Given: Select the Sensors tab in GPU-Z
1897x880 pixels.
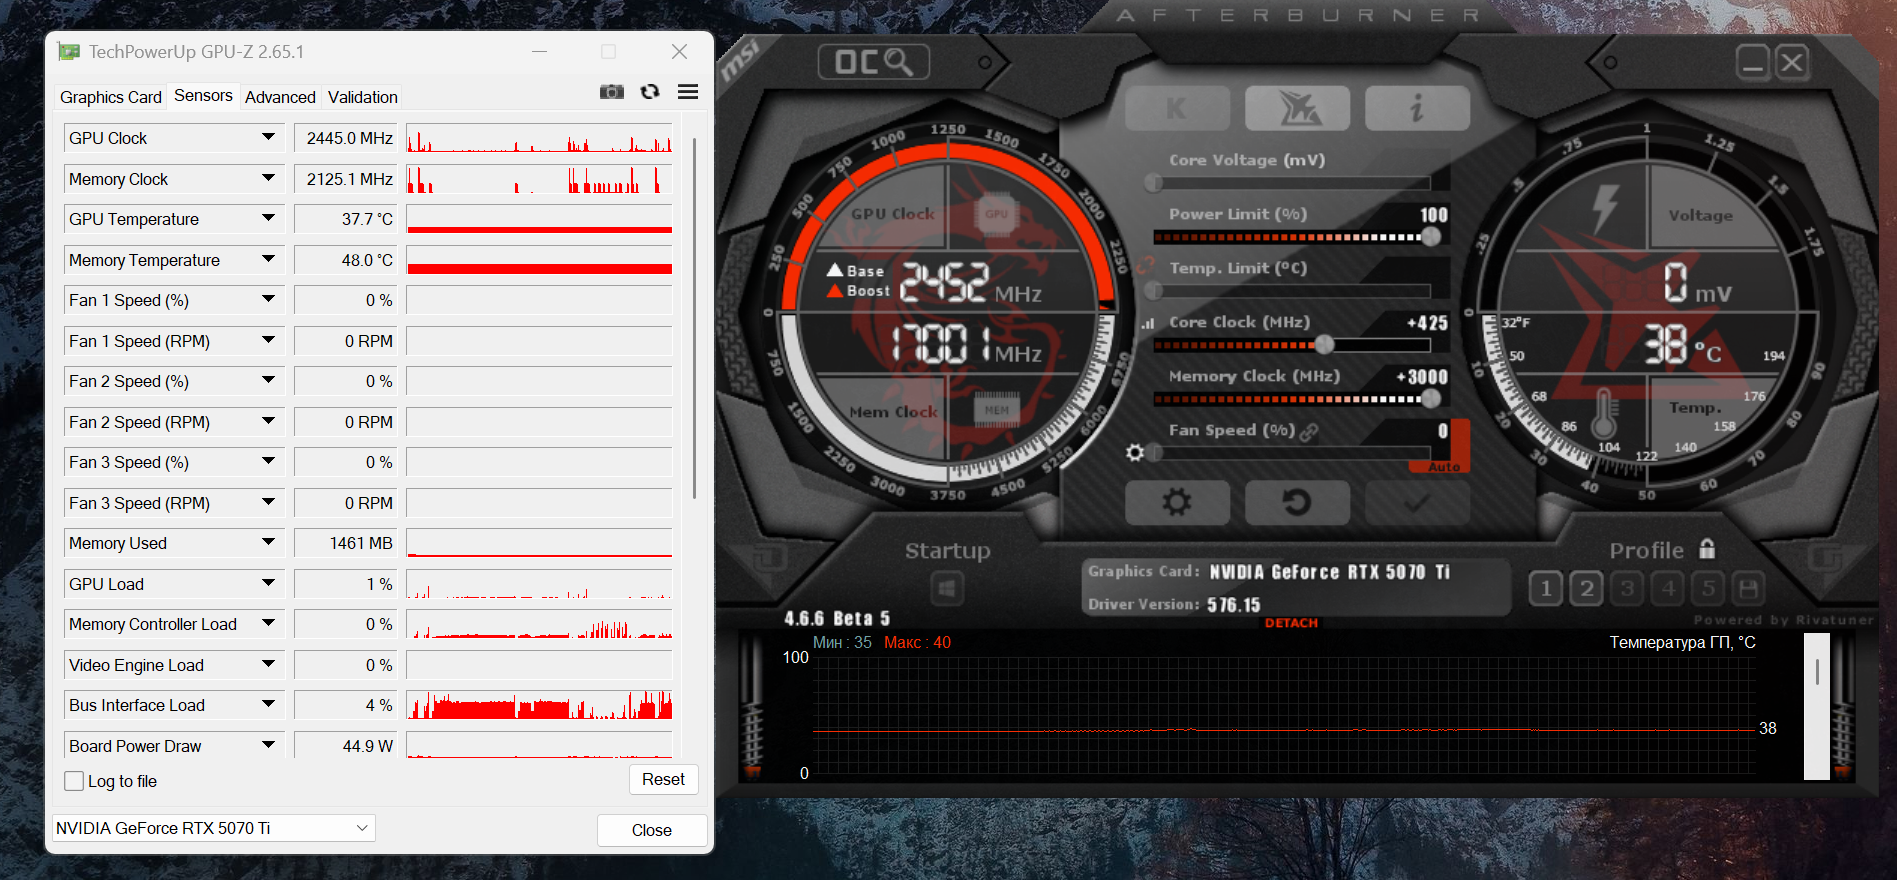Looking at the screenshot, I should [203, 96].
